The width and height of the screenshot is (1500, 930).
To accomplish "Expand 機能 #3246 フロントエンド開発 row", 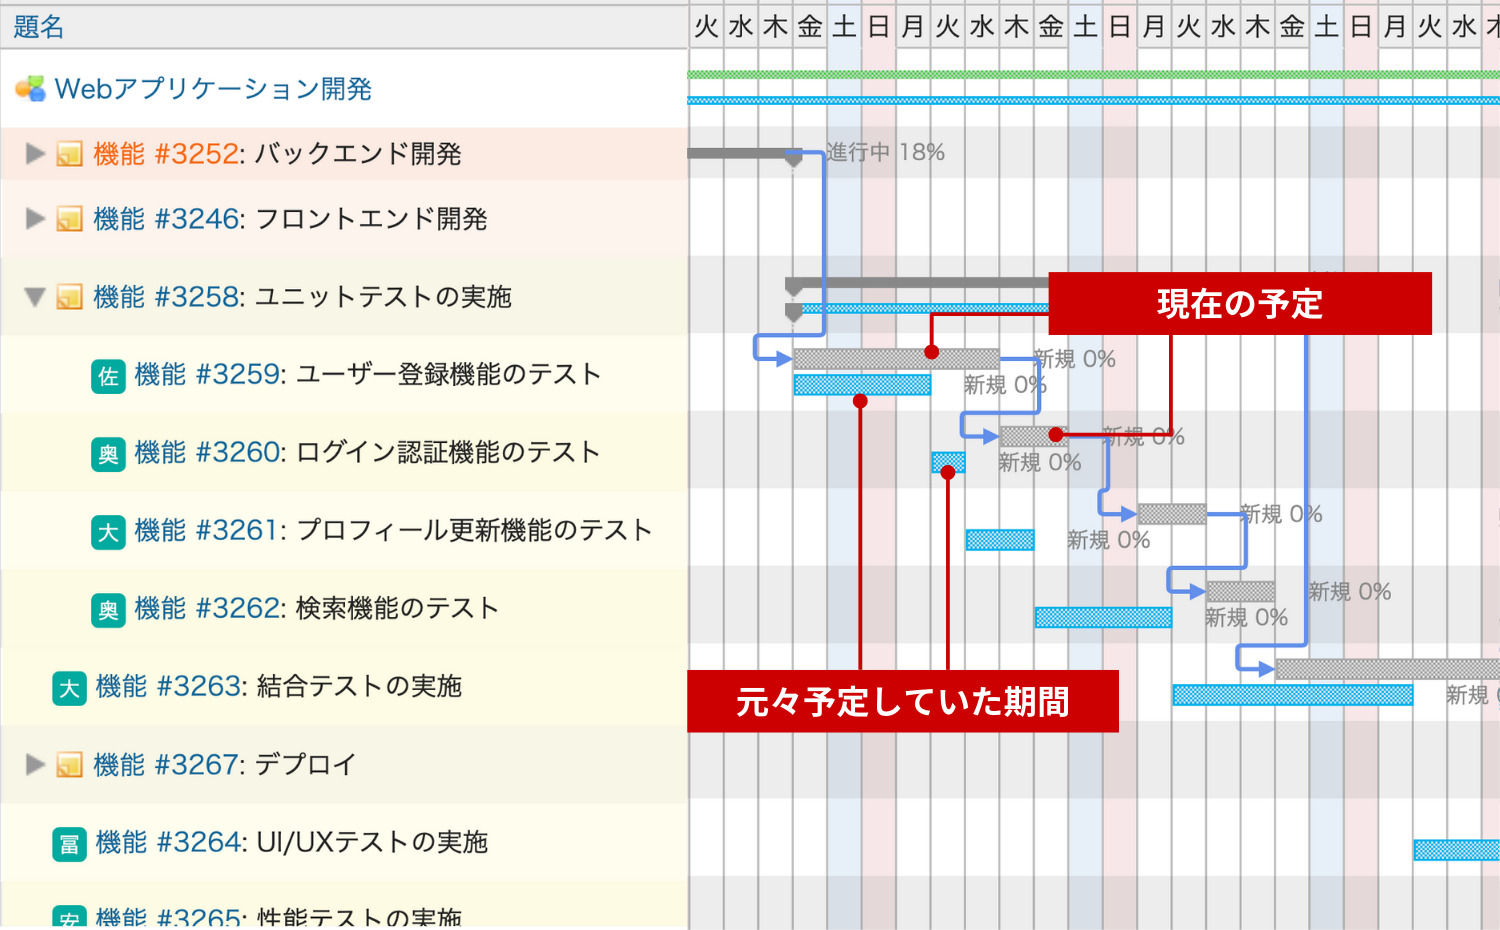I will tap(36, 218).
